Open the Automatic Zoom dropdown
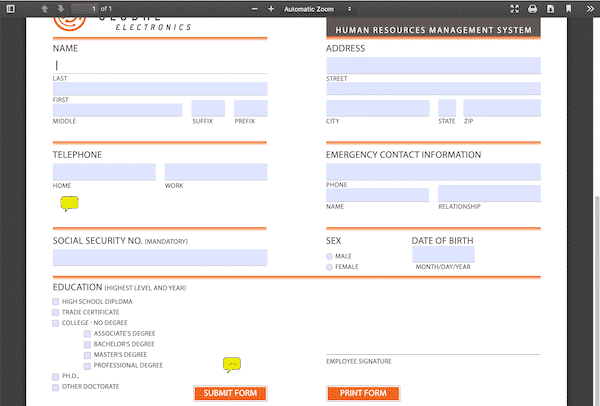 pyautogui.click(x=317, y=9)
